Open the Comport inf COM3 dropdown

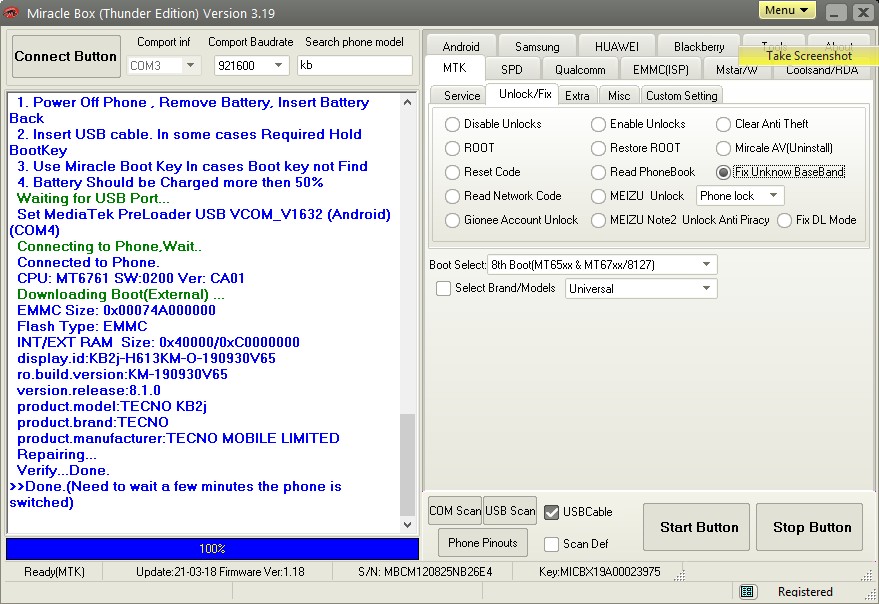(190, 66)
